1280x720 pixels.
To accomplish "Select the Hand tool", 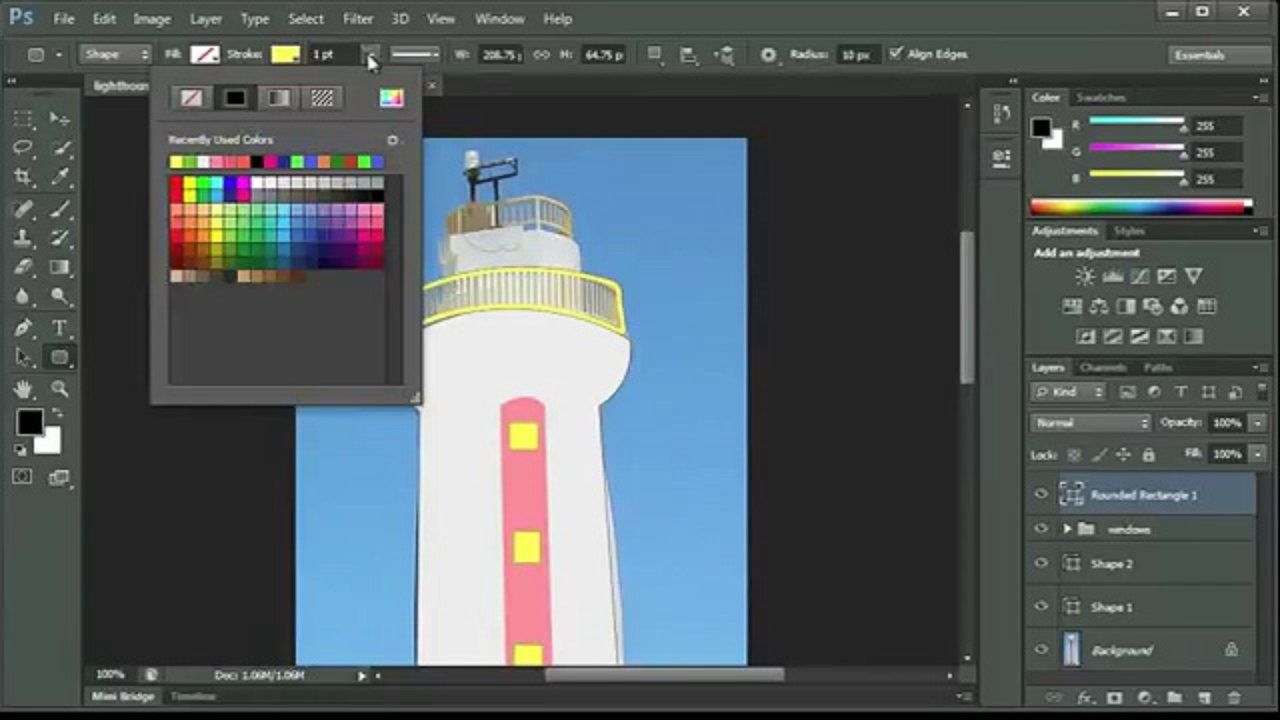I will (23, 389).
